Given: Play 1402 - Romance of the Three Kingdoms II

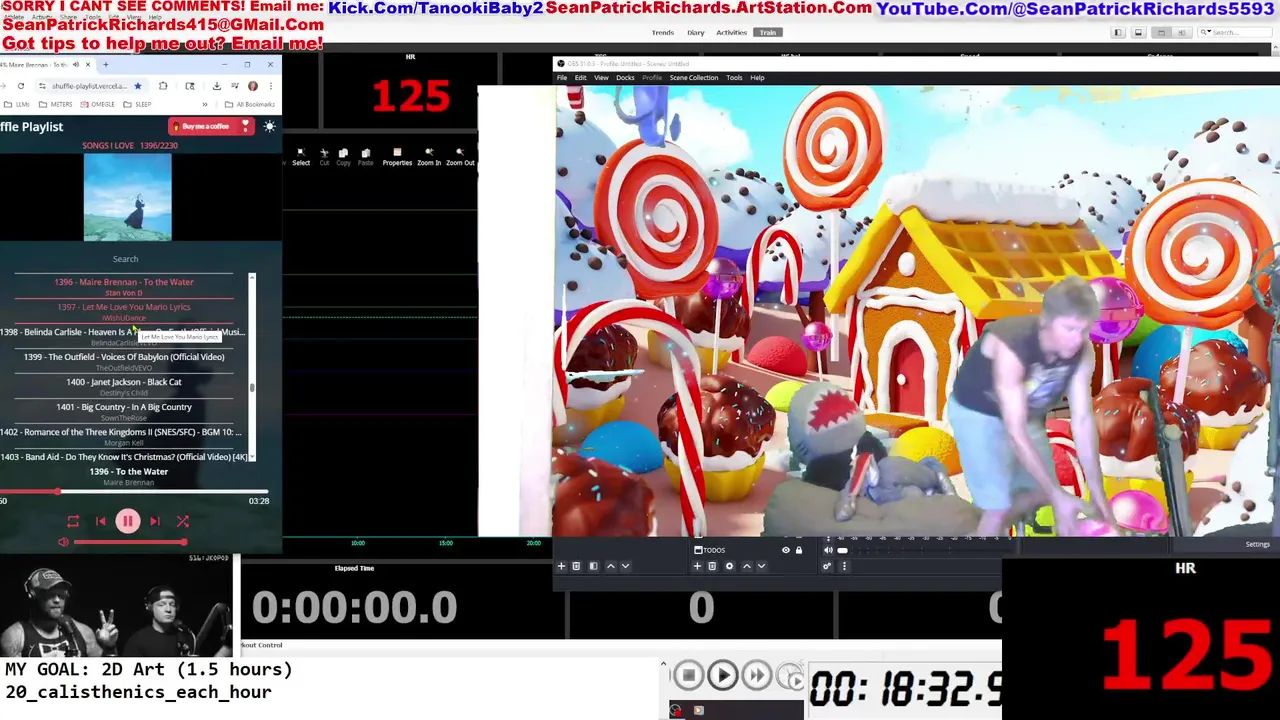Looking at the screenshot, I should 122,436.
